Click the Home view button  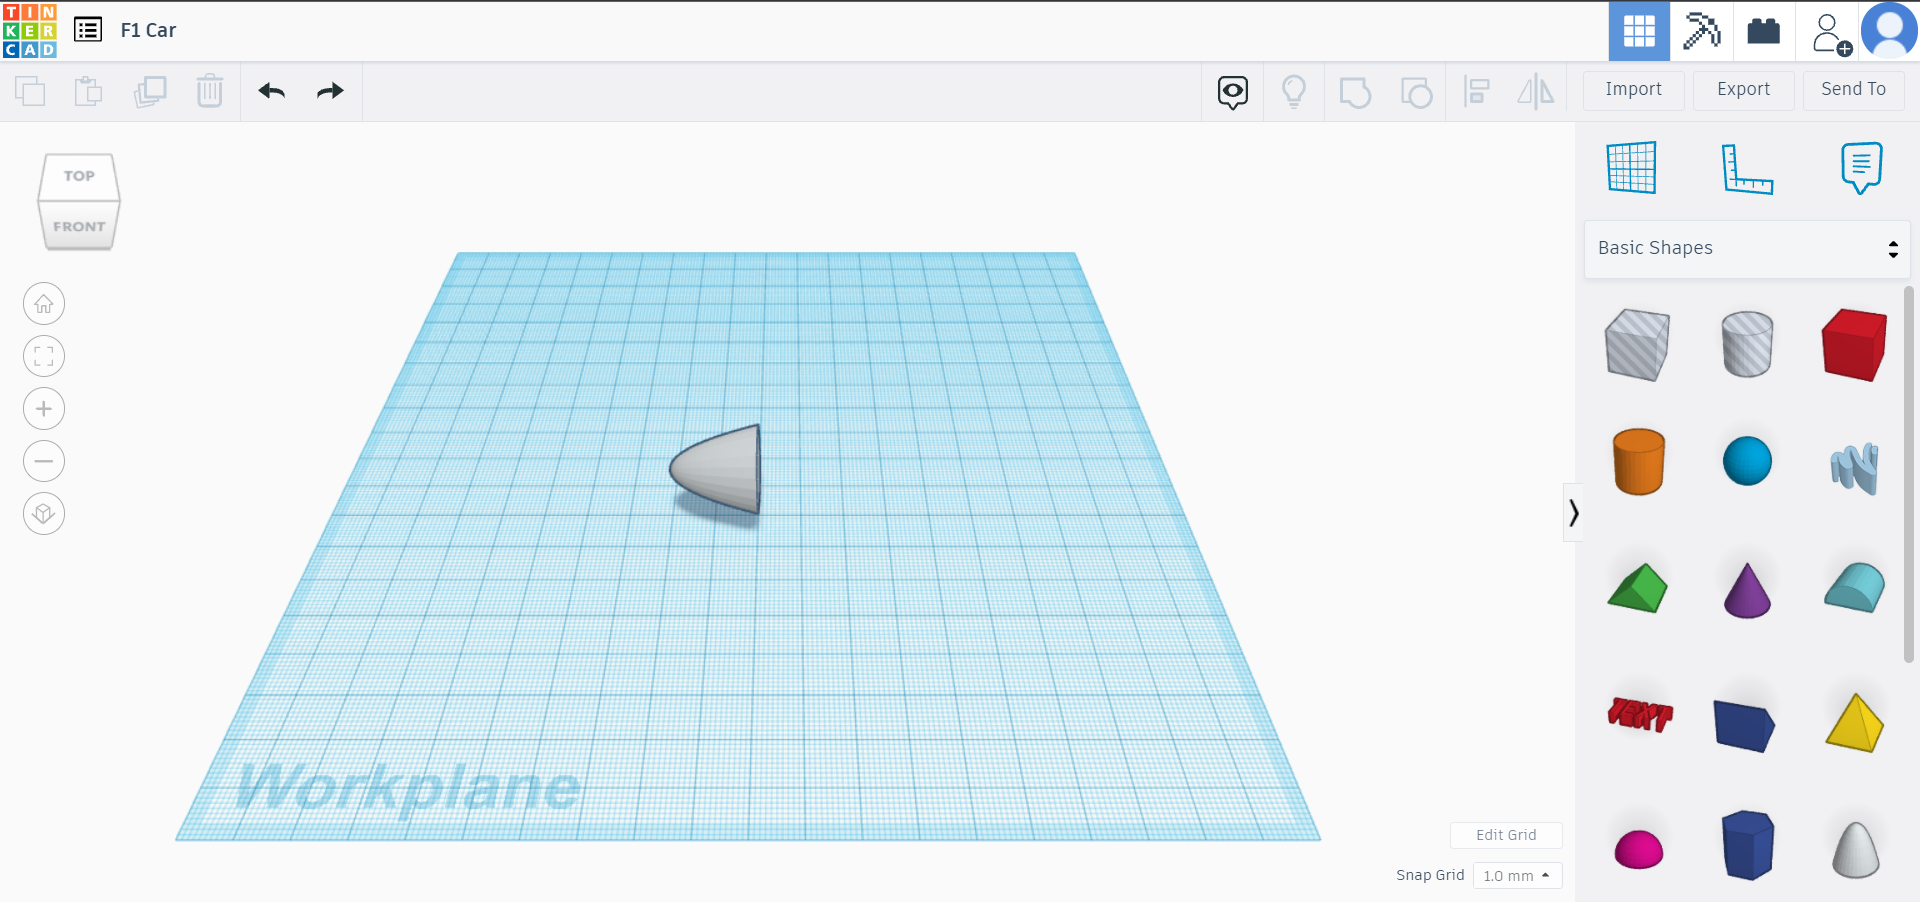44,304
